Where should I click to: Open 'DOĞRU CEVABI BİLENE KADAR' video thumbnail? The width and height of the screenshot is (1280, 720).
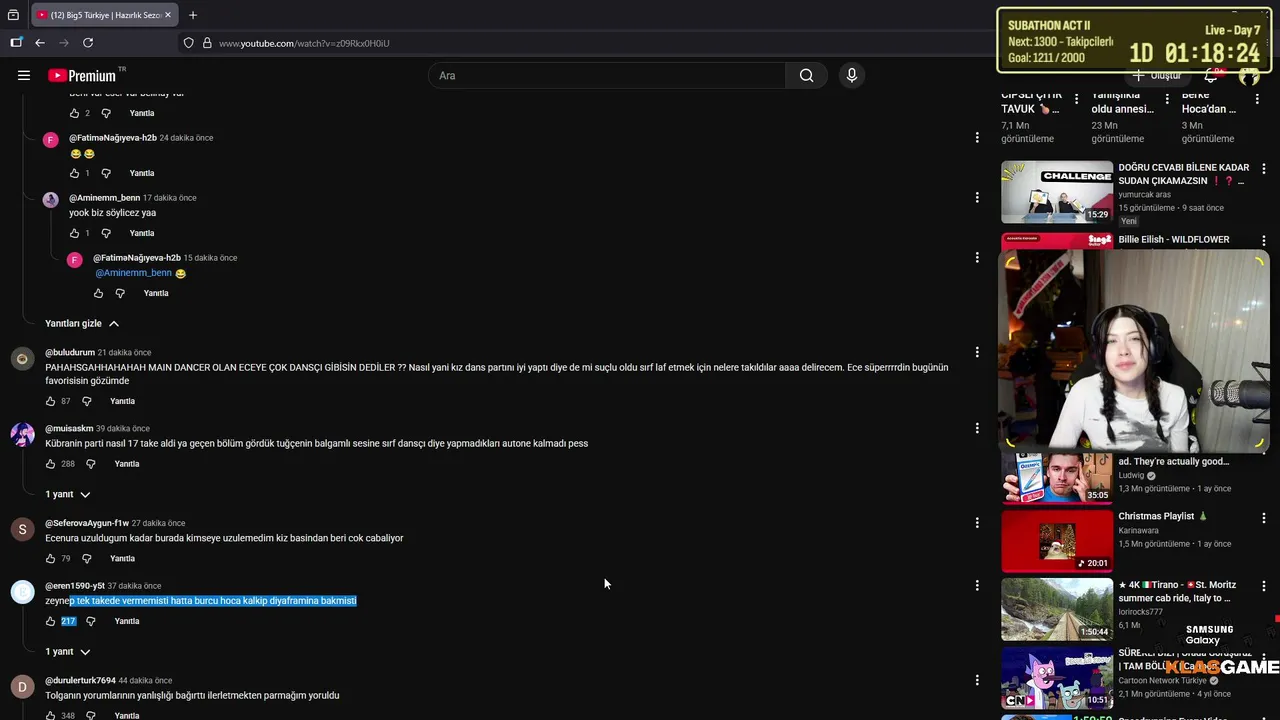1057,192
